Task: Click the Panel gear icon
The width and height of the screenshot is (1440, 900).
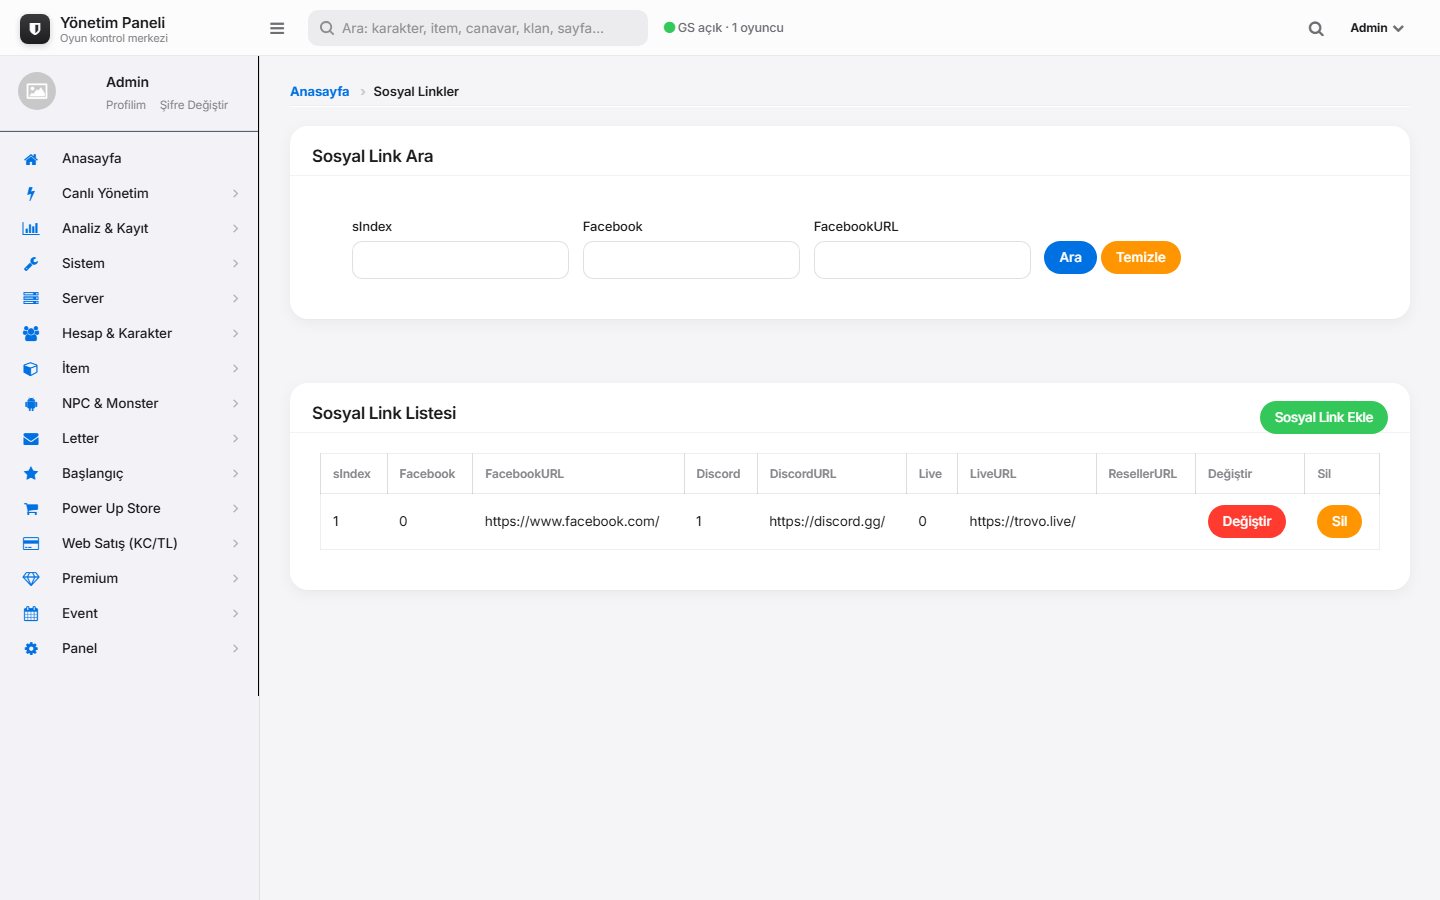Action: (31, 649)
